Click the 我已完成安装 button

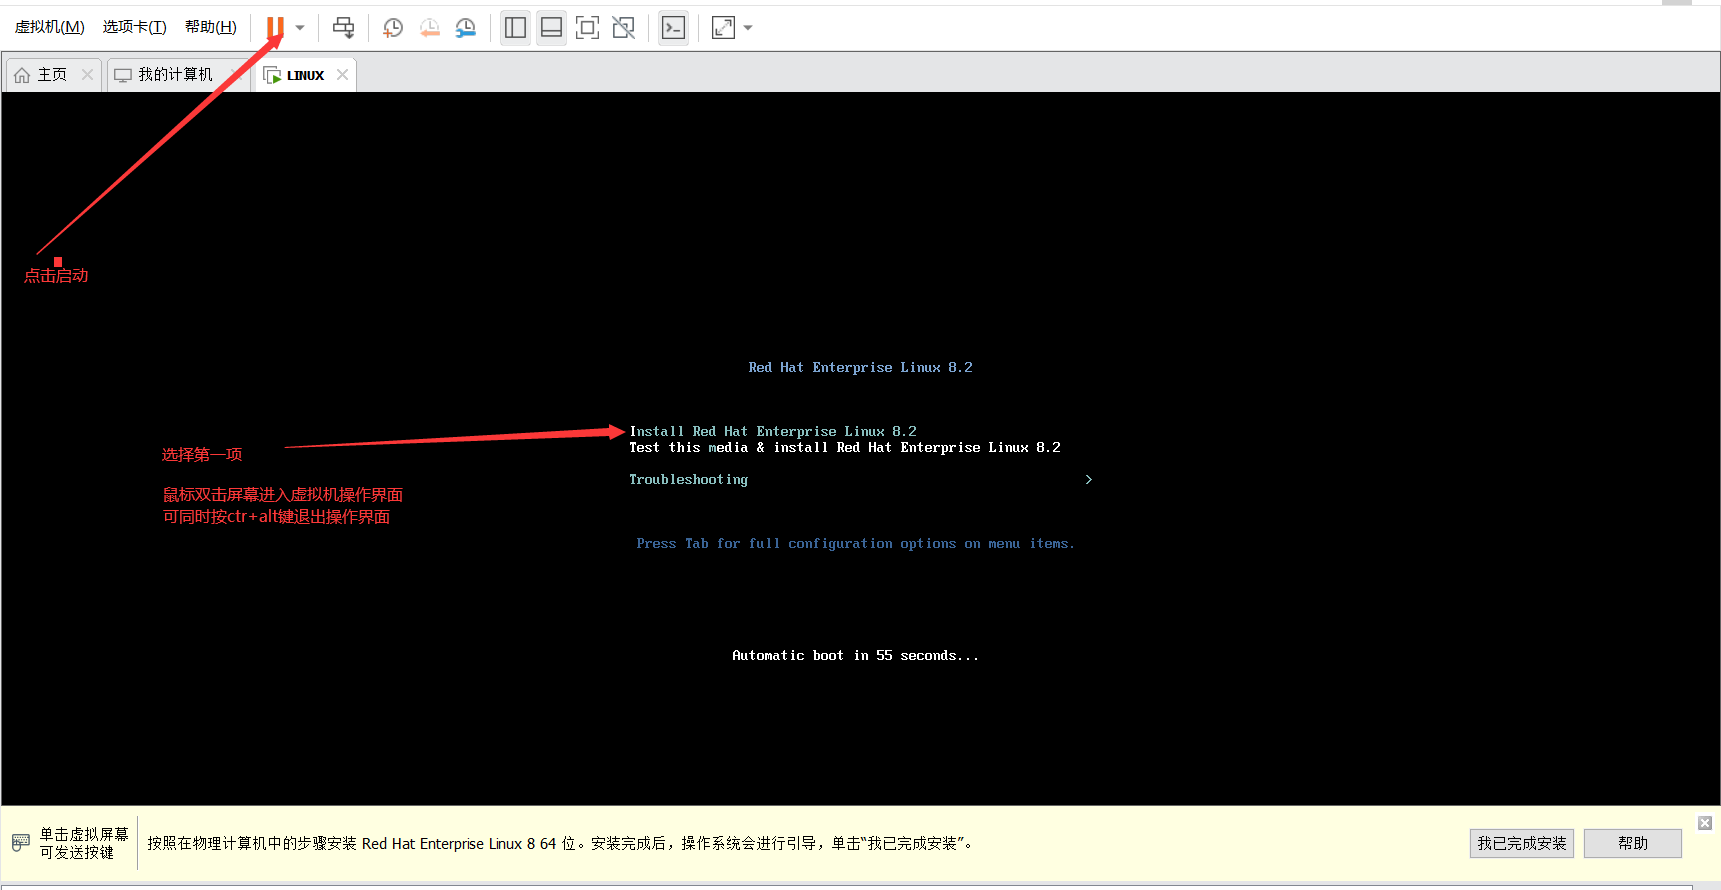tap(1522, 843)
